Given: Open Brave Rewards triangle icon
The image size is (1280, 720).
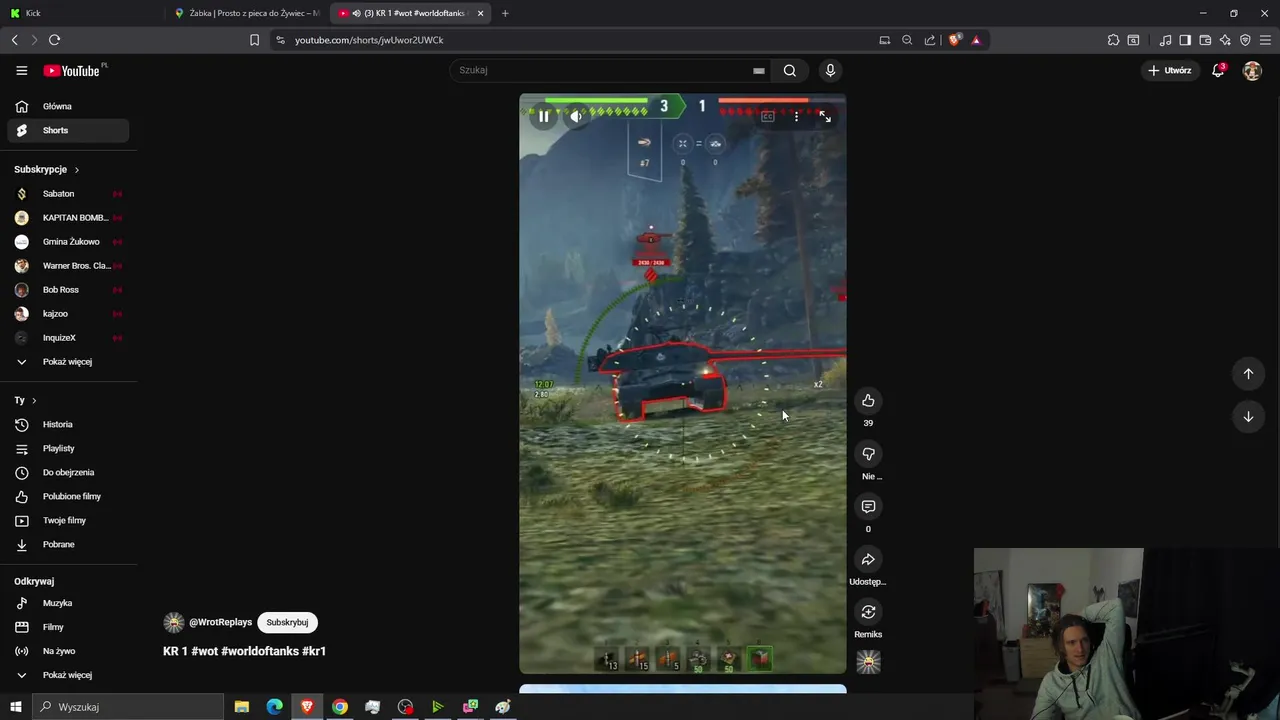Looking at the screenshot, I should coord(976,40).
